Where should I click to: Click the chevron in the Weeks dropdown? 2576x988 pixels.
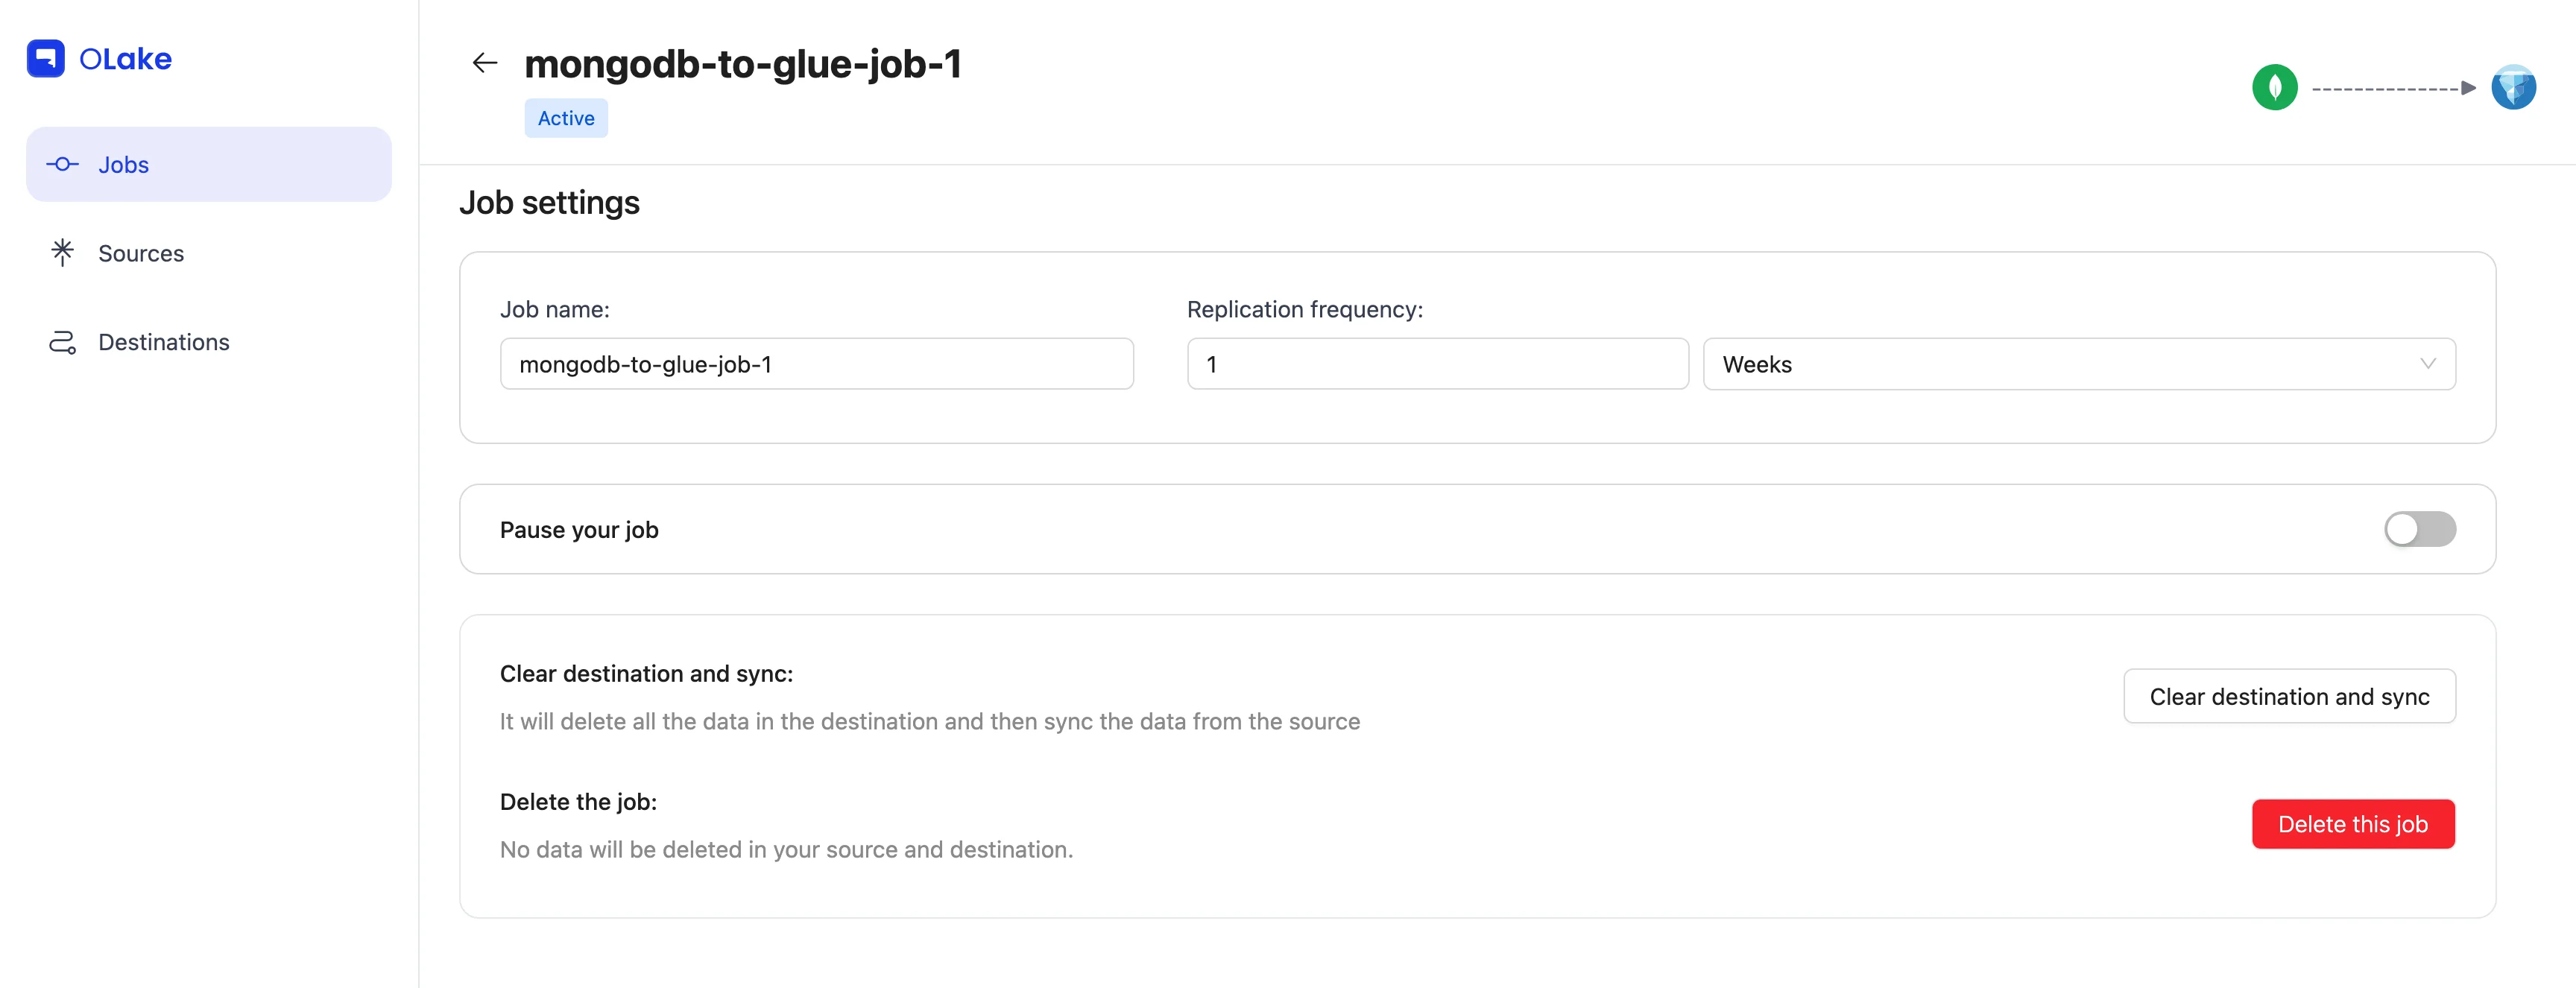click(x=2427, y=364)
